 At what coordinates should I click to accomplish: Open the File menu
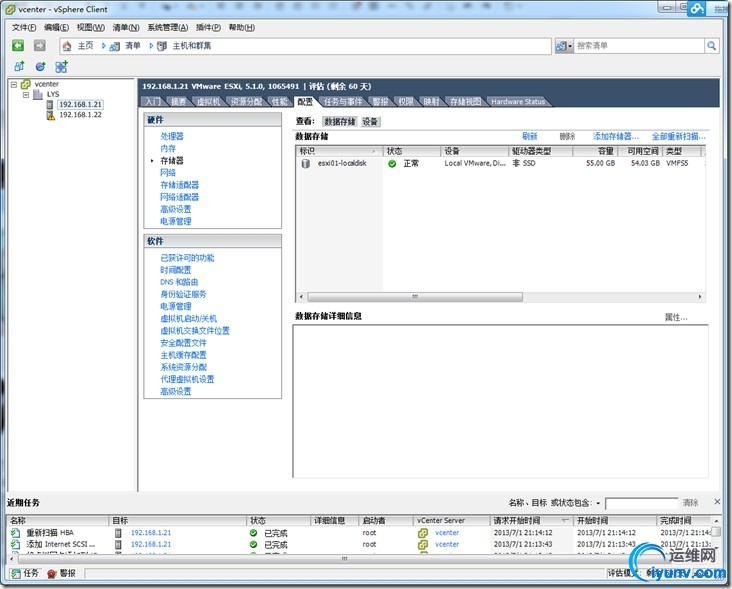pyautogui.click(x=24, y=28)
